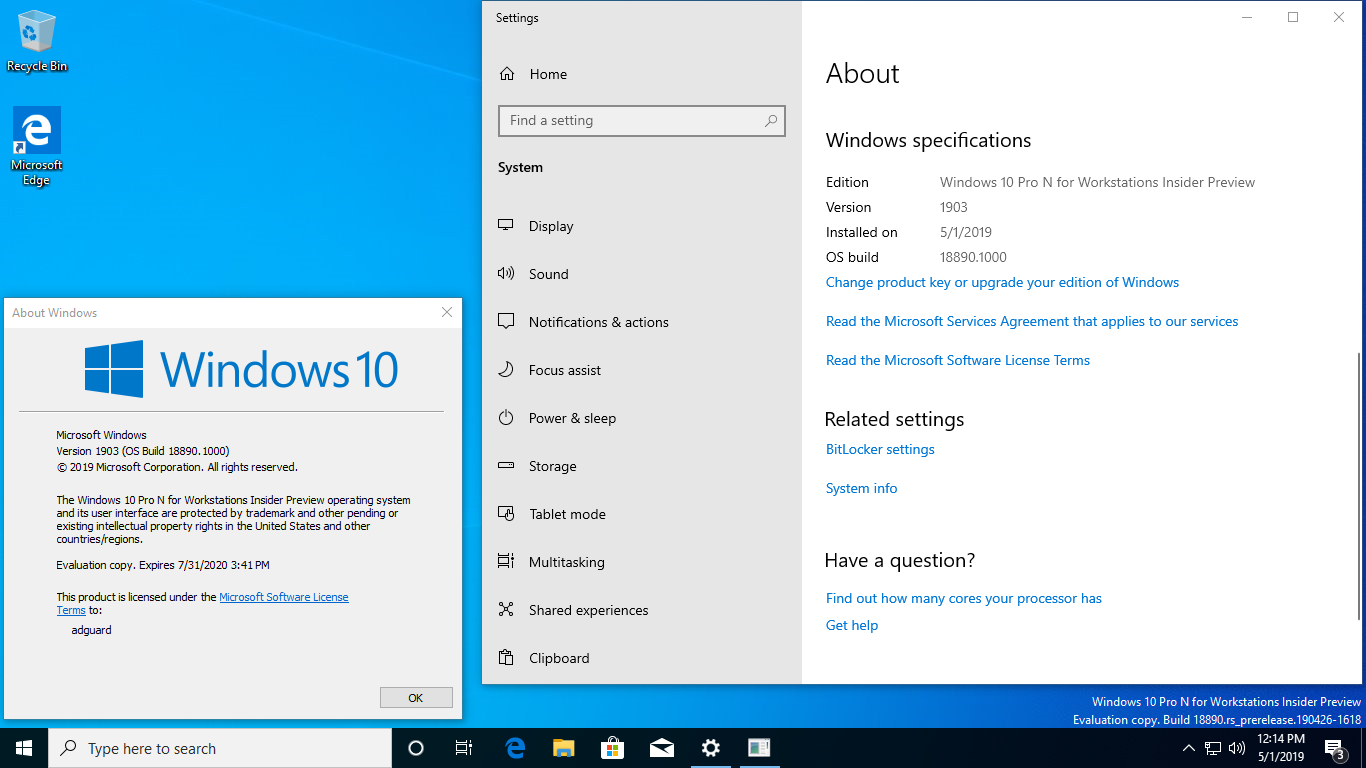1366x768 pixels.
Task: Click the BitLocker settings link
Action: click(880, 449)
